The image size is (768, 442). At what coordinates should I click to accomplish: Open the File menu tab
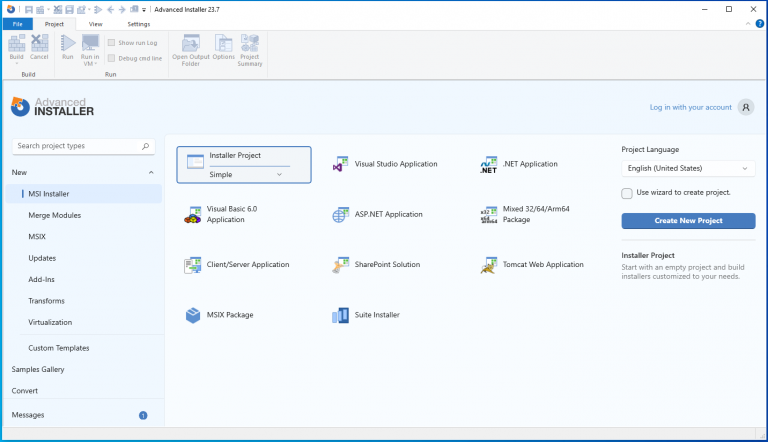point(18,24)
